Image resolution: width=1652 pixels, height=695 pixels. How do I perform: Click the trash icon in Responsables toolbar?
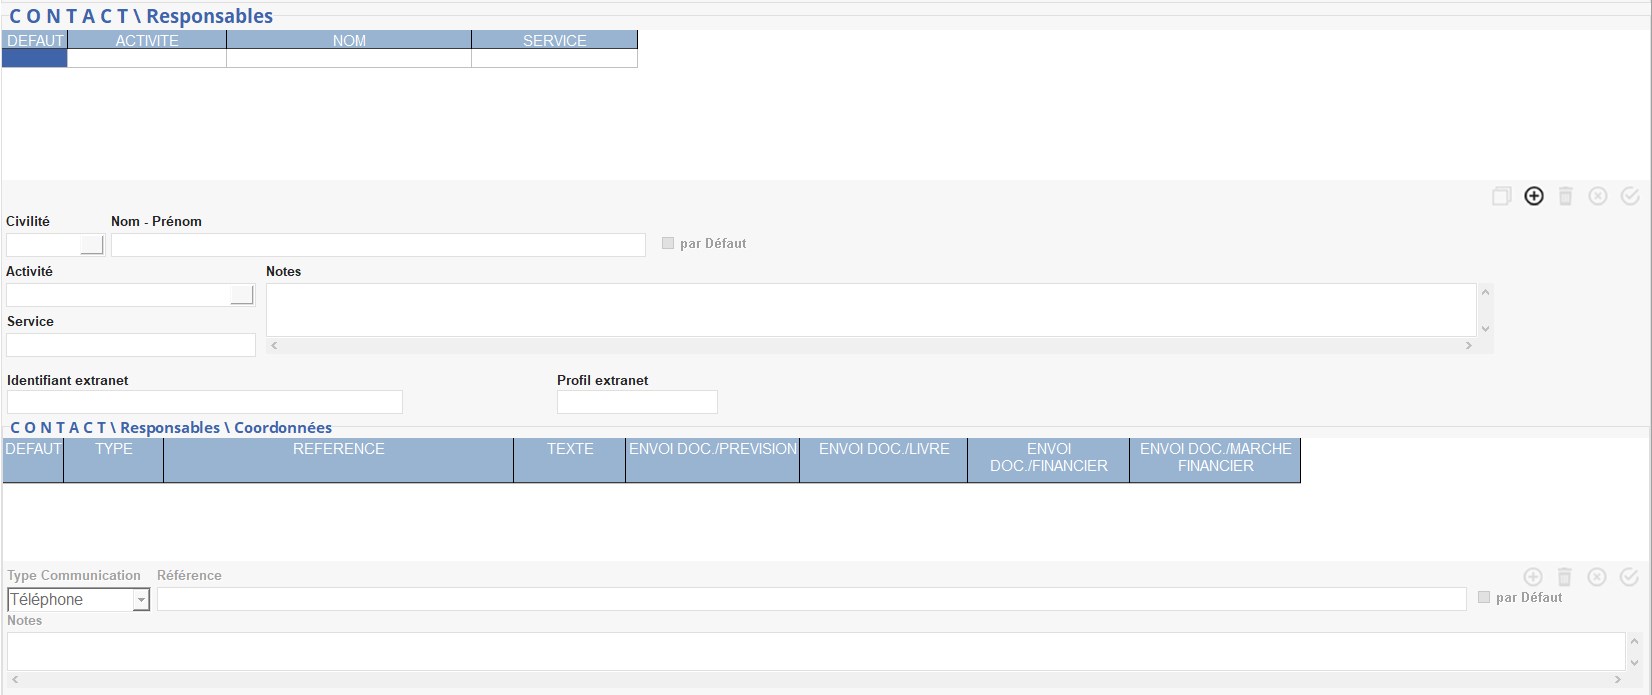coord(1565,196)
